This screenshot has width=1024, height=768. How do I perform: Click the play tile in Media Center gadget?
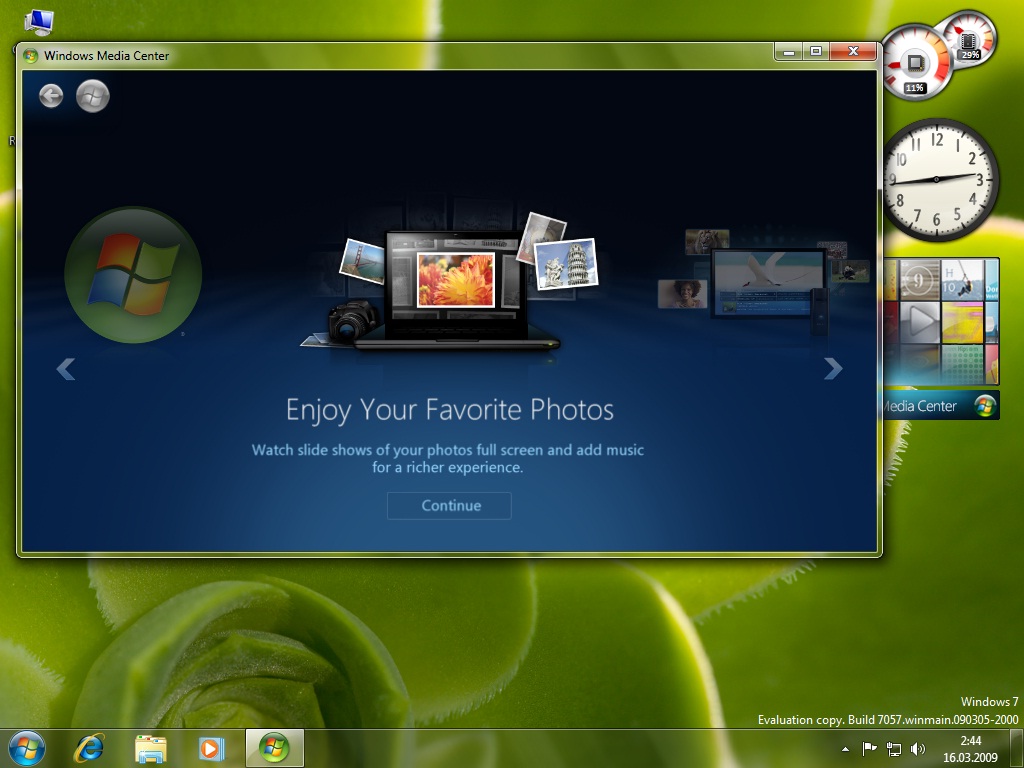[920, 321]
